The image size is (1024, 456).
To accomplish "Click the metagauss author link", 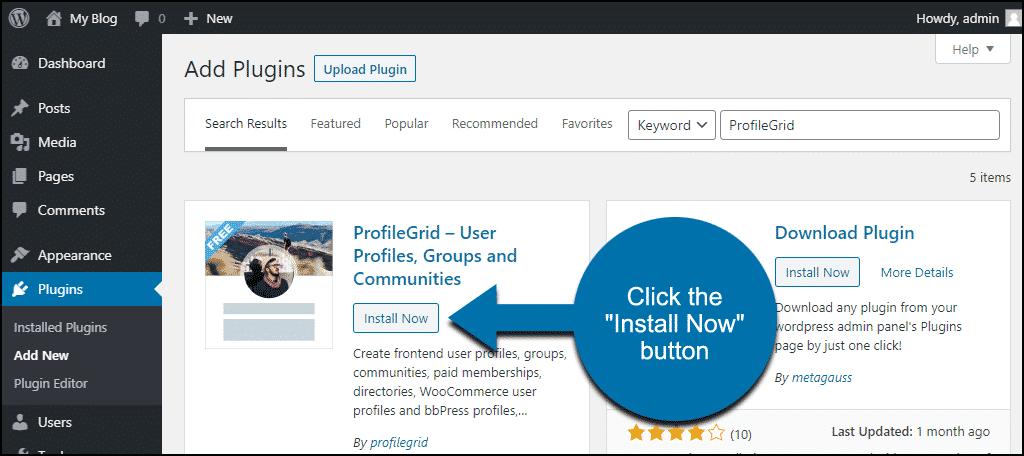I will point(822,378).
